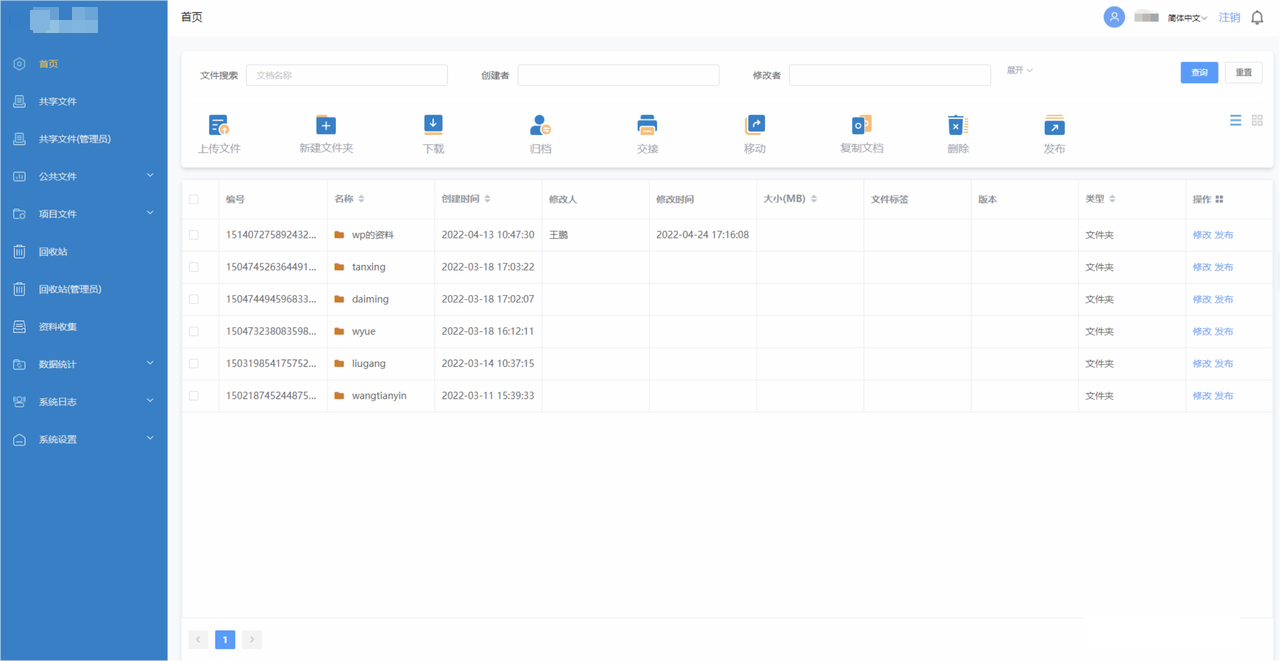Screen dimensions: 1280x661
Task: Click the 上传文件 upload icon
Action: tap(219, 125)
